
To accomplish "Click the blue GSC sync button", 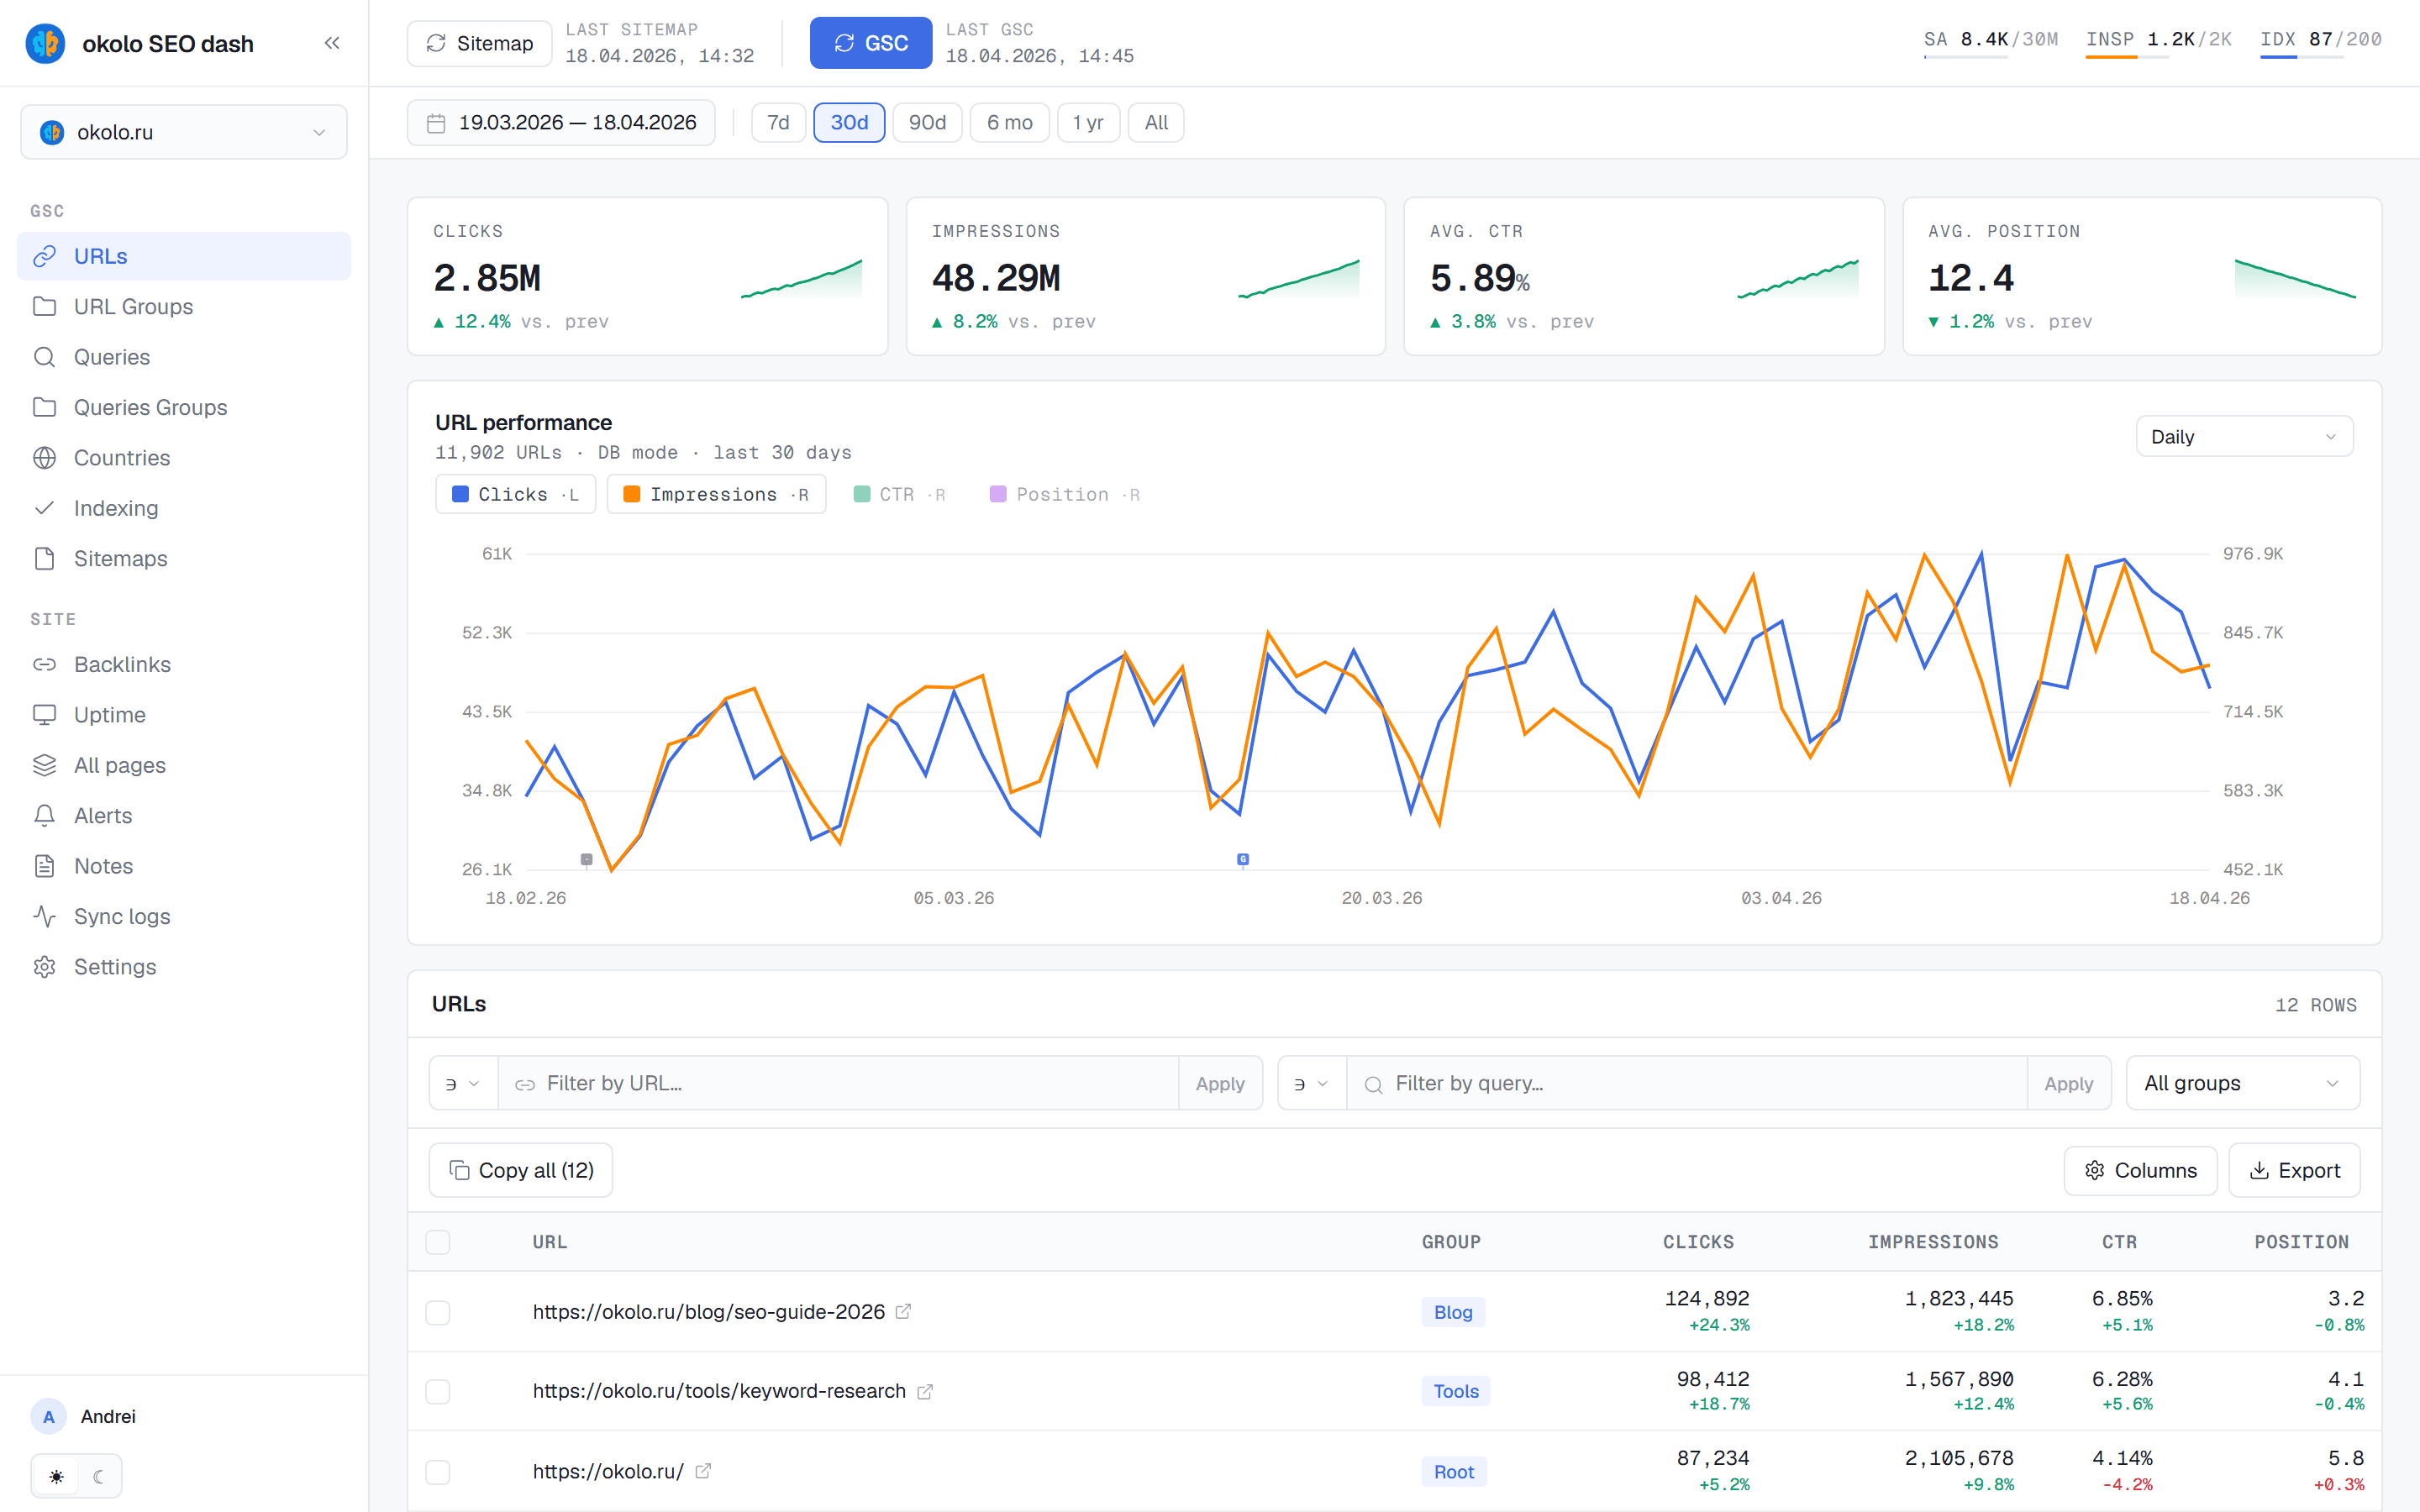I will coord(871,43).
